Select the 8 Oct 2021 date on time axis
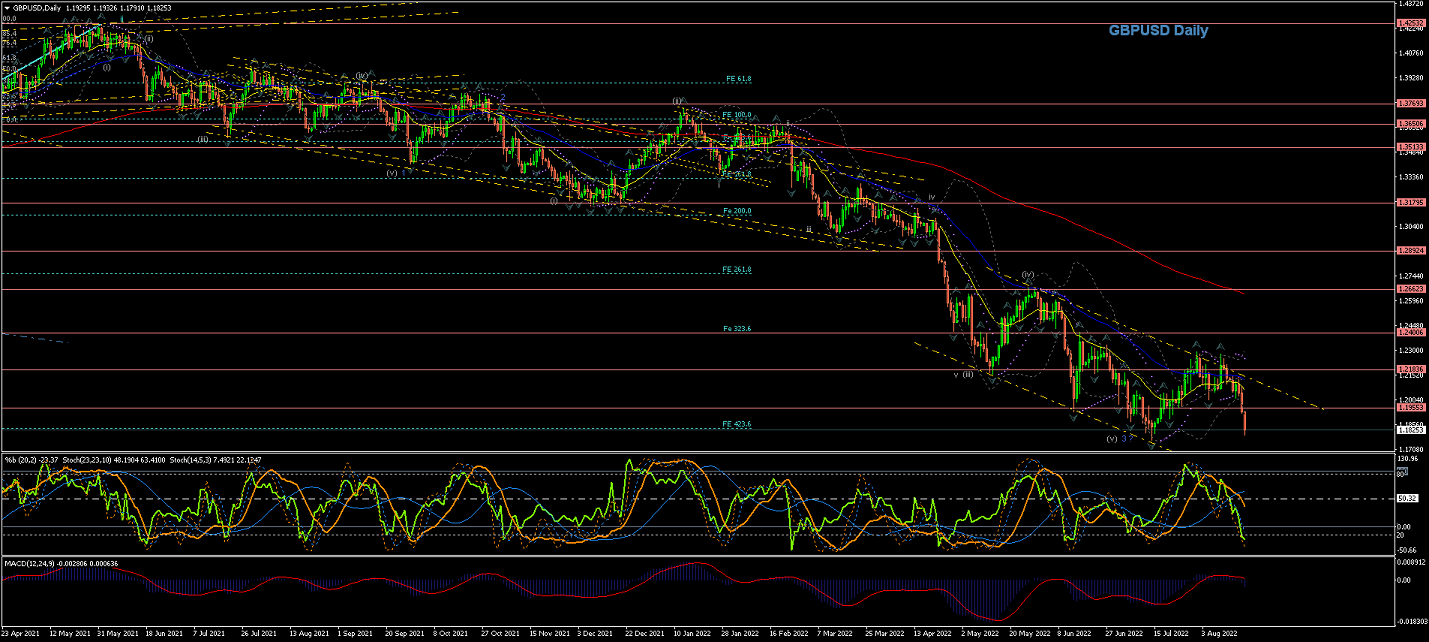This screenshot has width=1429, height=642. [449, 634]
